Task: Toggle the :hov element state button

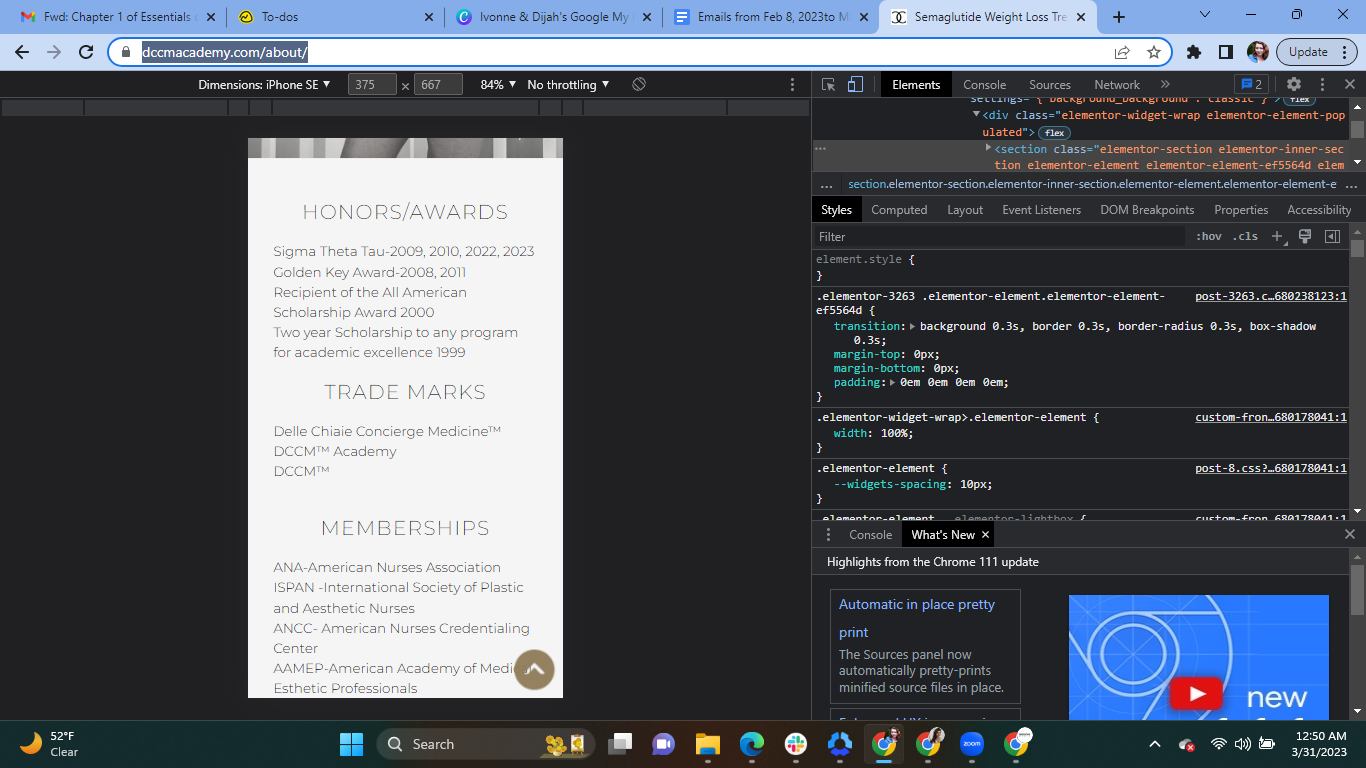Action: (1208, 237)
